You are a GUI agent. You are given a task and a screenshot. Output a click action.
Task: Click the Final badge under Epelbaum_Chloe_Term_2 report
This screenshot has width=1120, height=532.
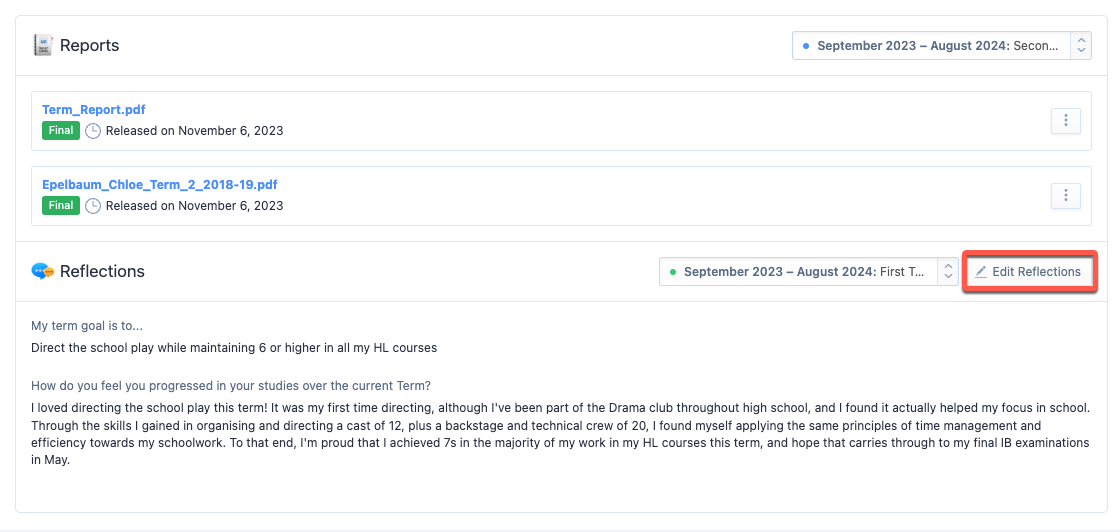[x=61, y=205]
